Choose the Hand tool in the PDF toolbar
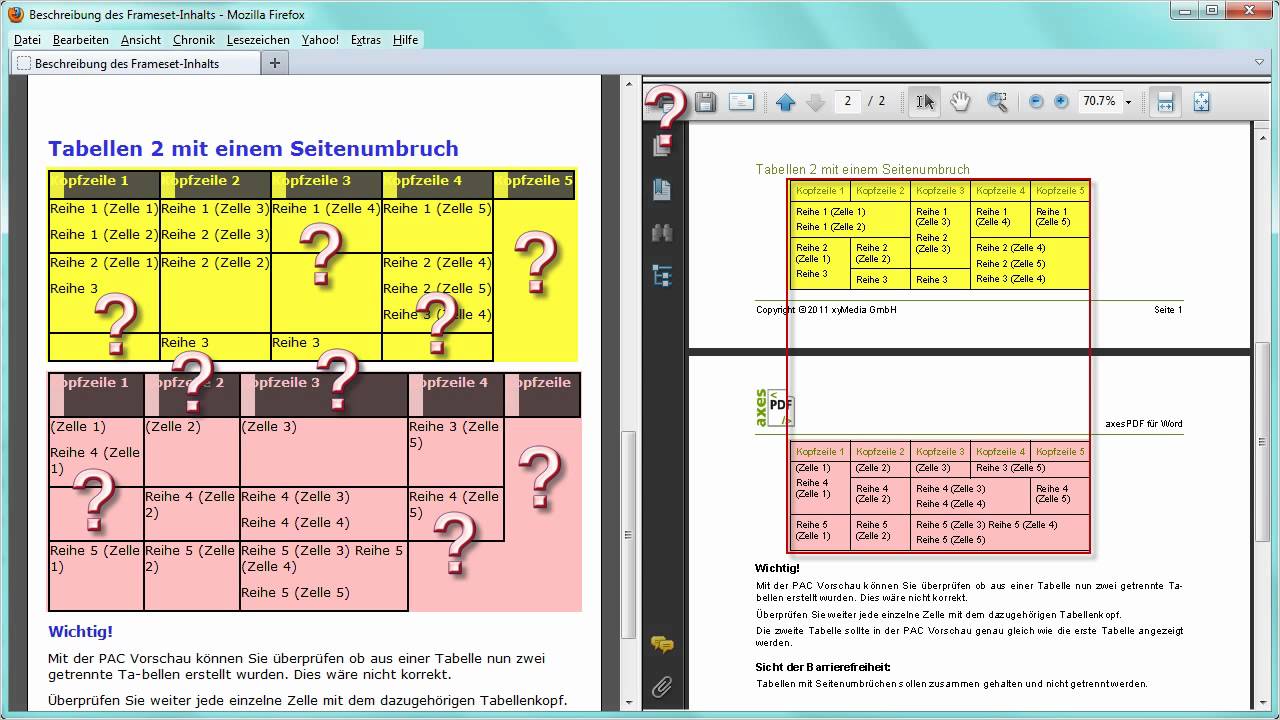 tap(960, 101)
